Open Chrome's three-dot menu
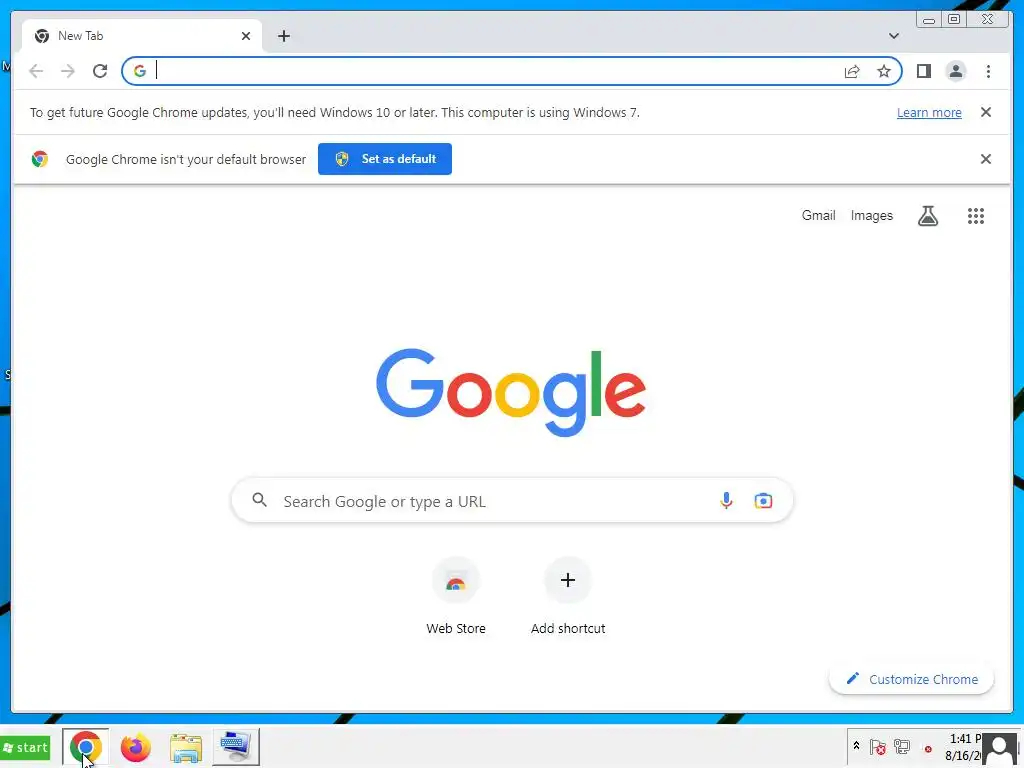The height and width of the screenshot is (768, 1024). (x=988, y=71)
